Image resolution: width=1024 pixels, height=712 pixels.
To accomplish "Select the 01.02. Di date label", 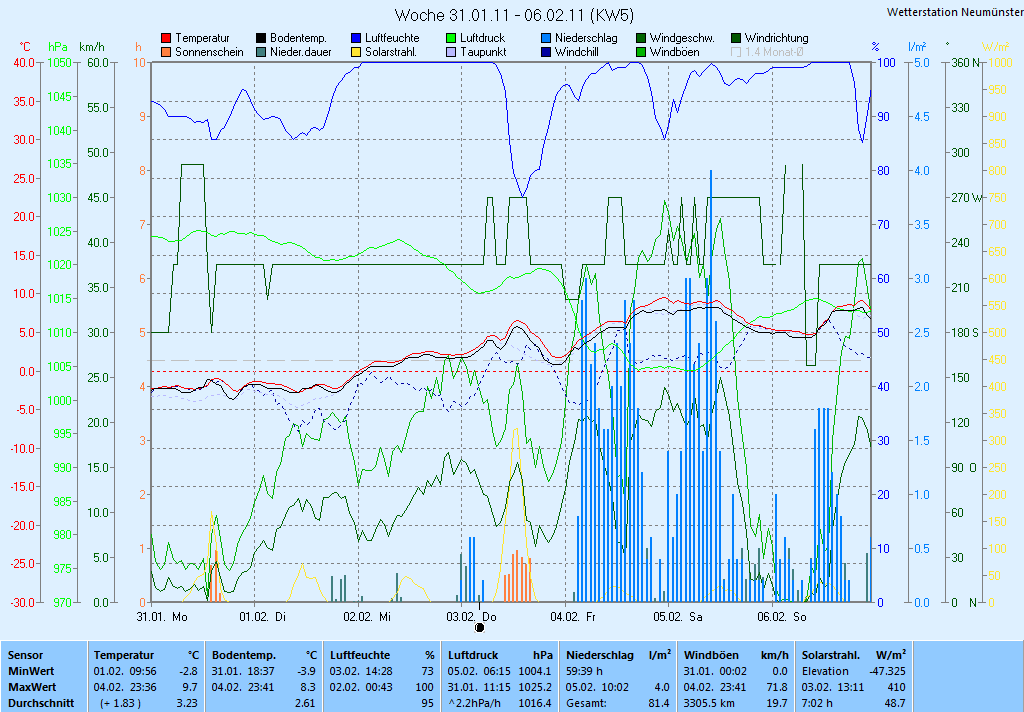I will [x=267, y=617].
